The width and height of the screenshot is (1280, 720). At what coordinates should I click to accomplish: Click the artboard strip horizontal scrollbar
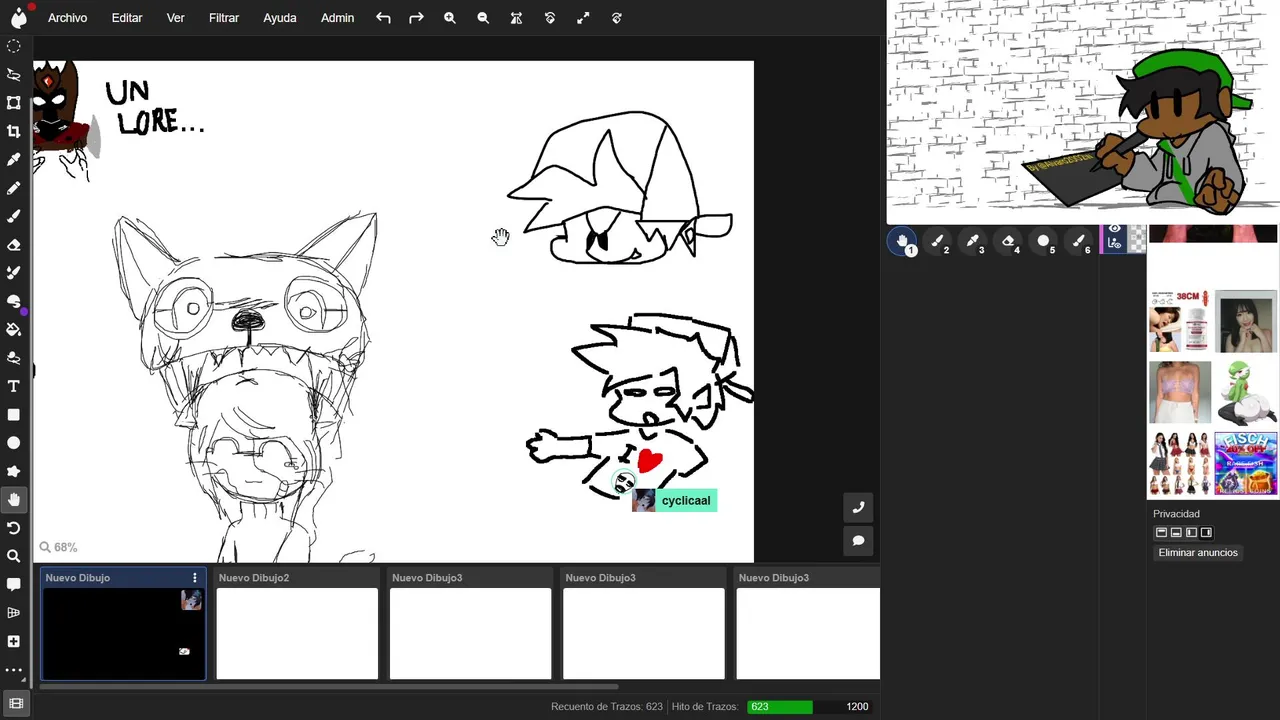tap(329, 686)
